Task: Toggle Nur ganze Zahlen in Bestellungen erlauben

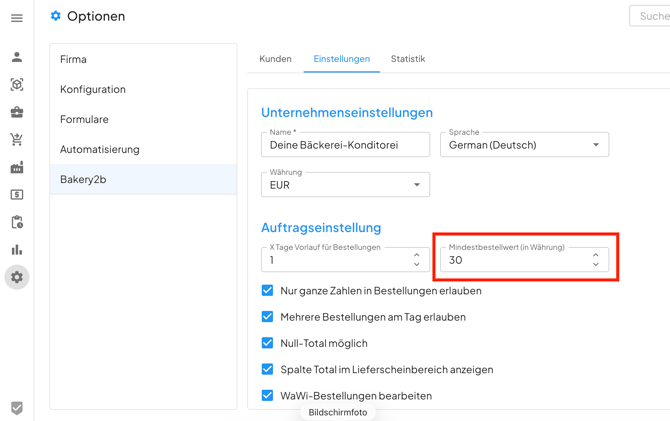Action: coord(267,291)
